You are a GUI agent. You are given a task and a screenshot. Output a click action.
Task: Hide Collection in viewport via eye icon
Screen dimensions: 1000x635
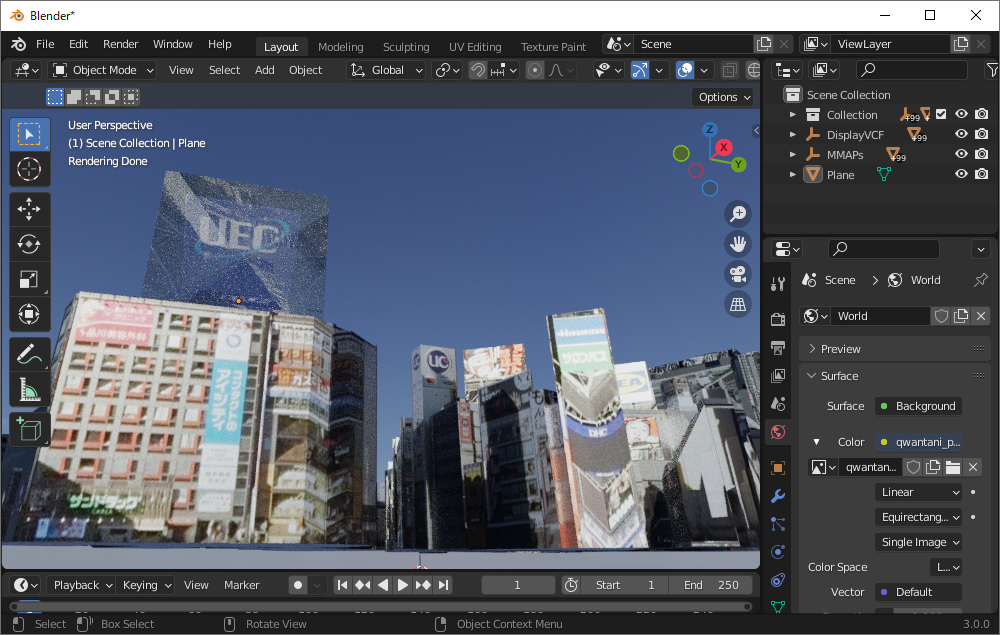pyautogui.click(x=961, y=114)
